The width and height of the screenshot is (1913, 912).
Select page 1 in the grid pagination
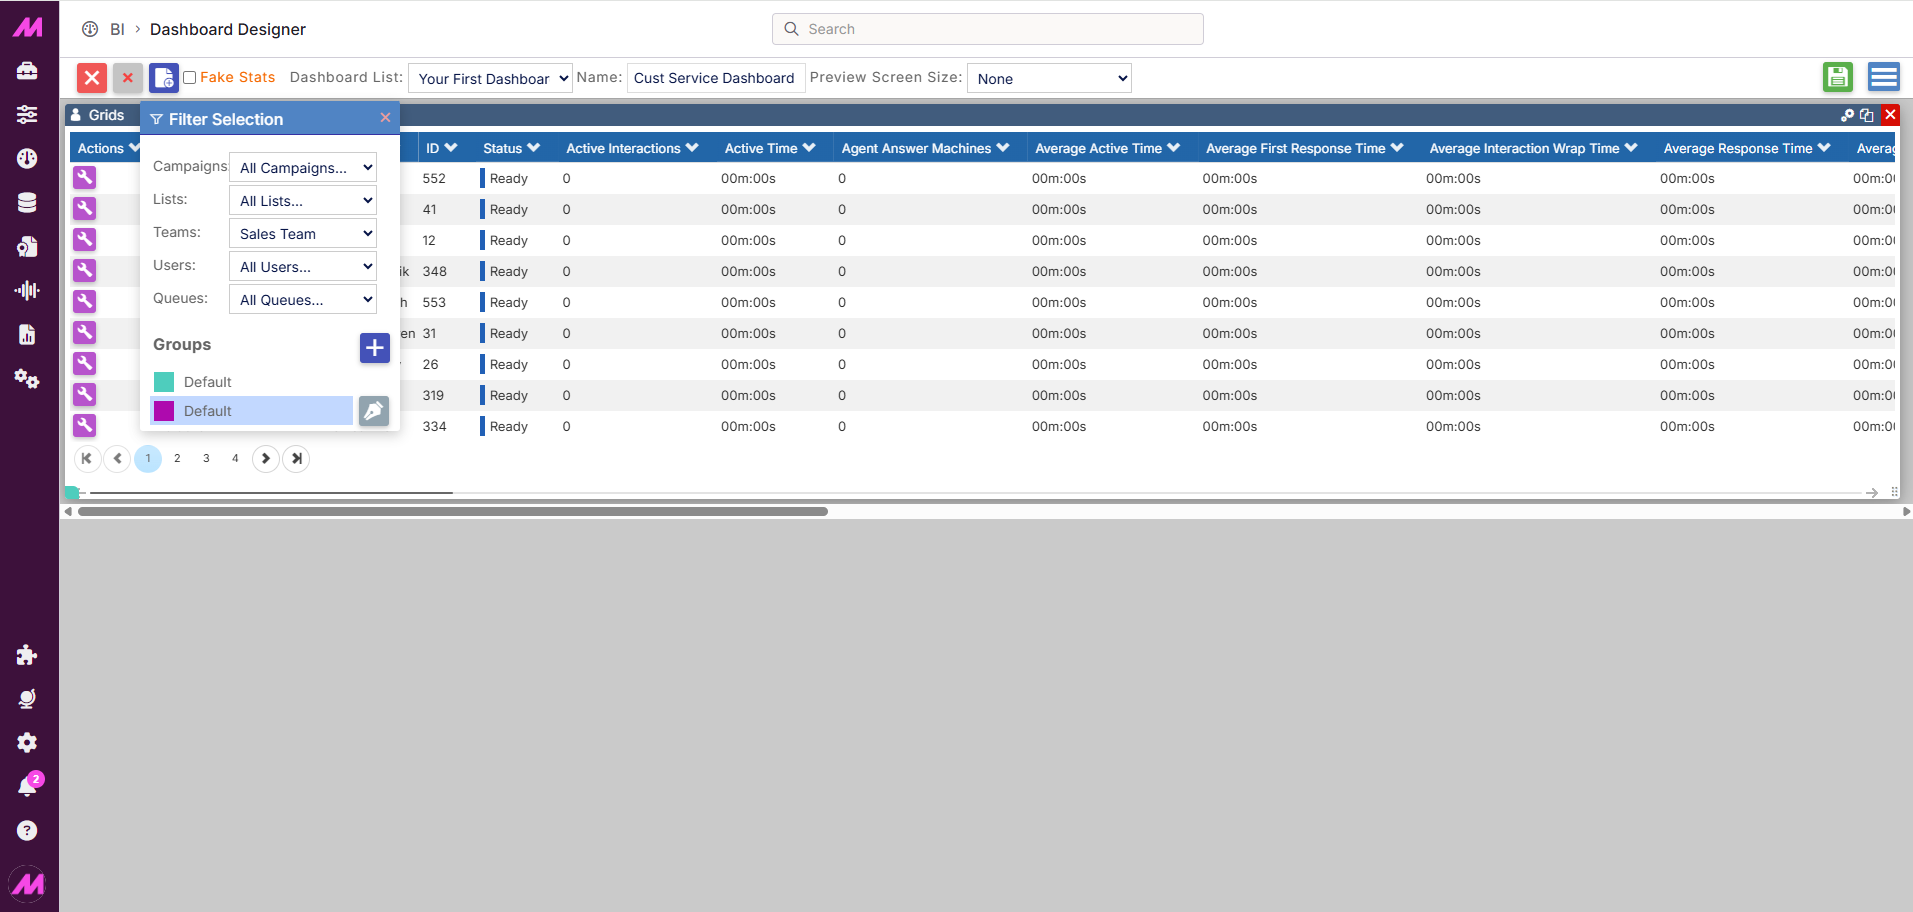pos(148,458)
